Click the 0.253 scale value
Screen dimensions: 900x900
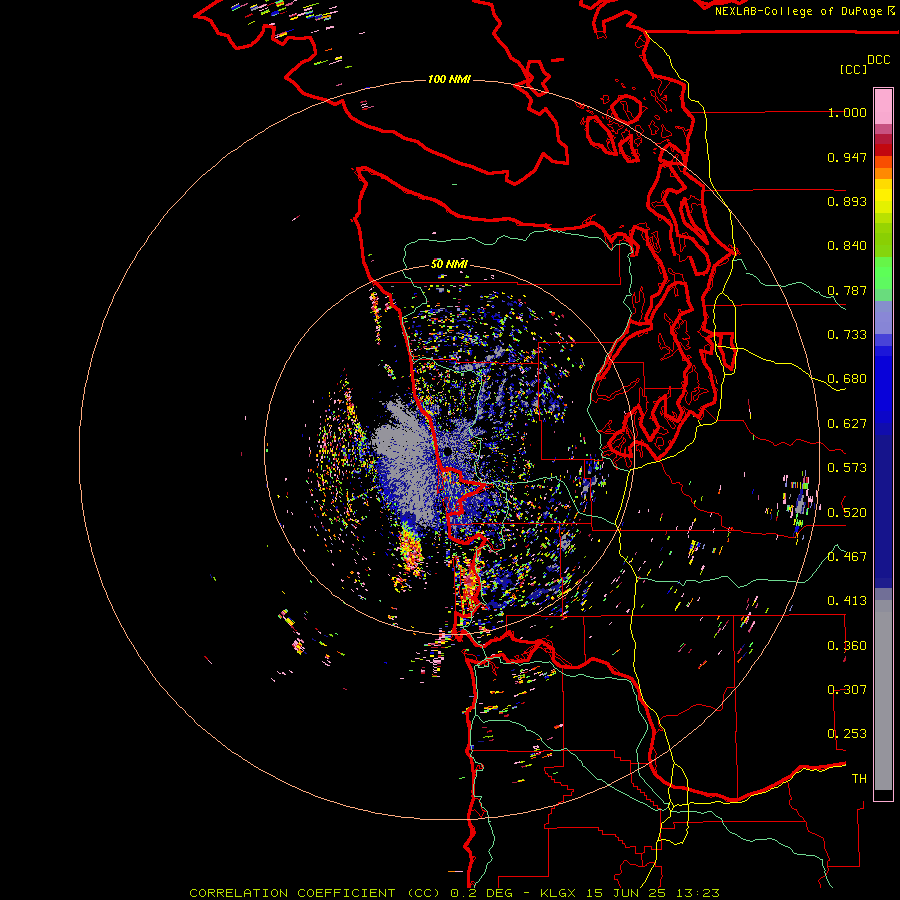tap(847, 734)
